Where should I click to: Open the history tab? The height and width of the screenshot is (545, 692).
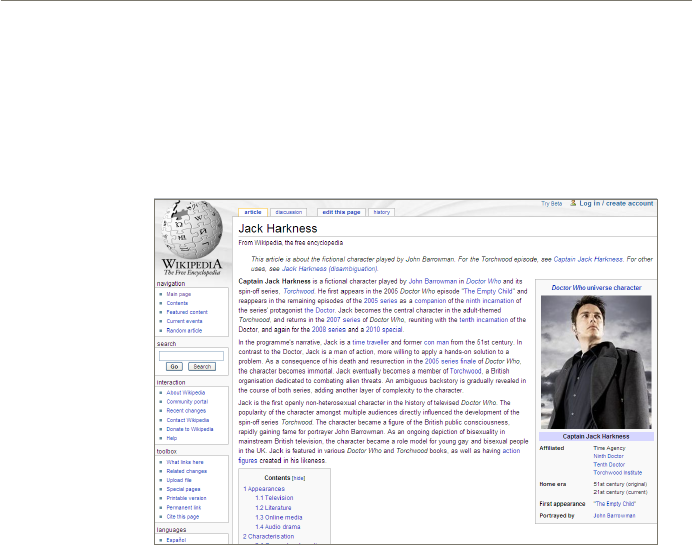[382, 212]
